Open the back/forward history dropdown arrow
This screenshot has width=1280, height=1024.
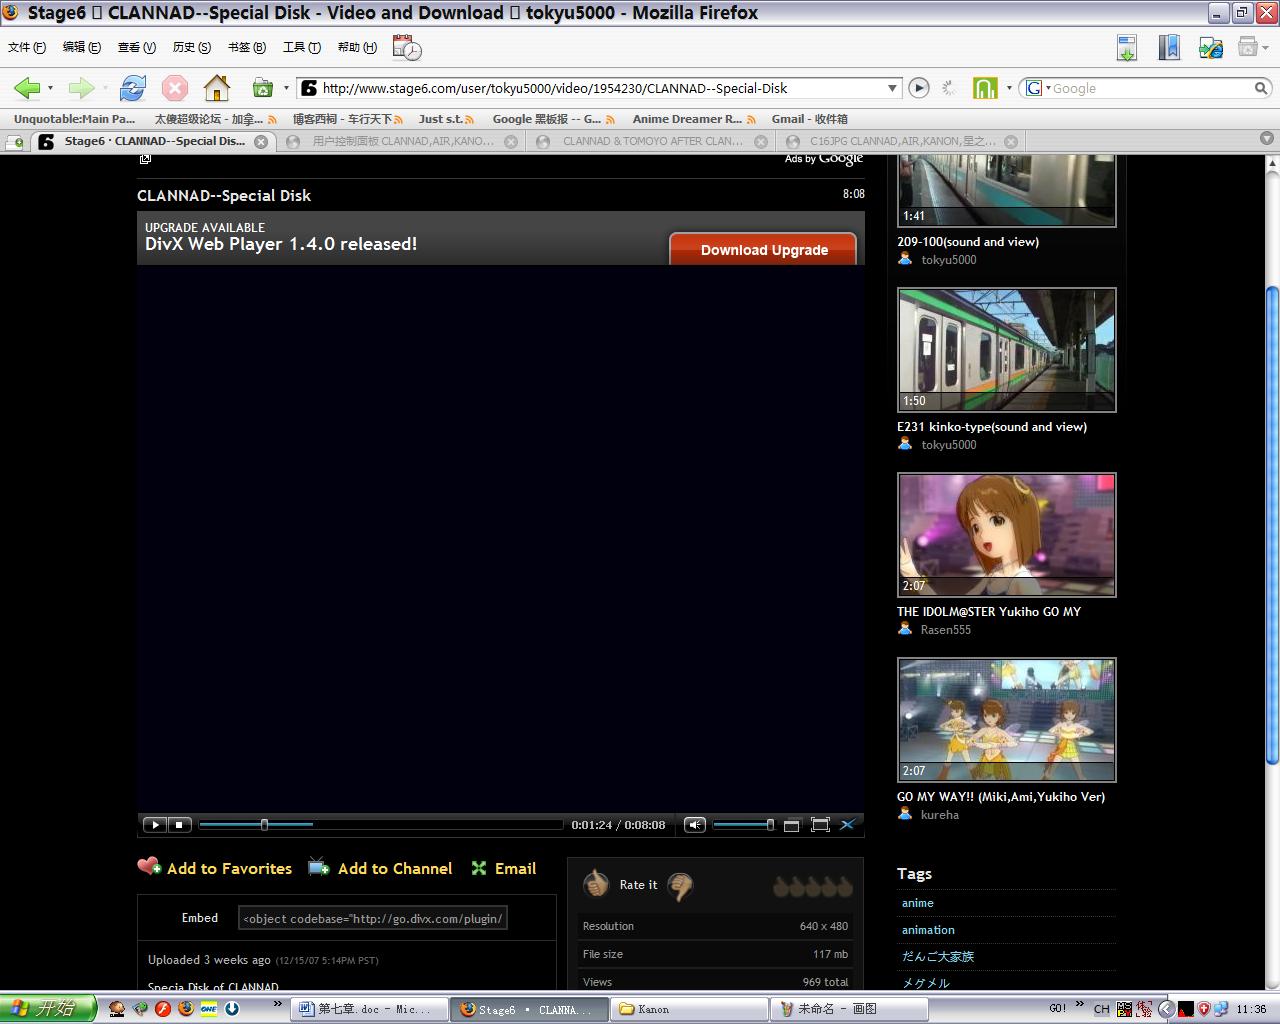[x=50, y=88]
